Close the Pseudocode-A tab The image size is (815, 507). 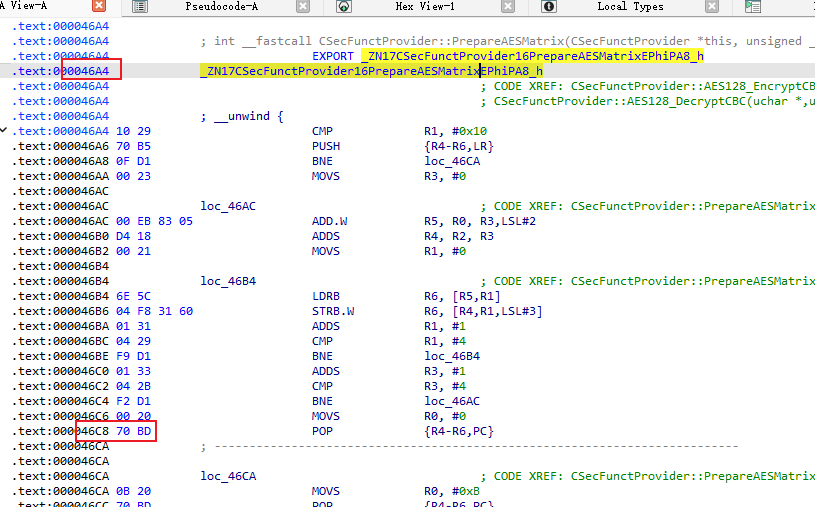point(303,7)
